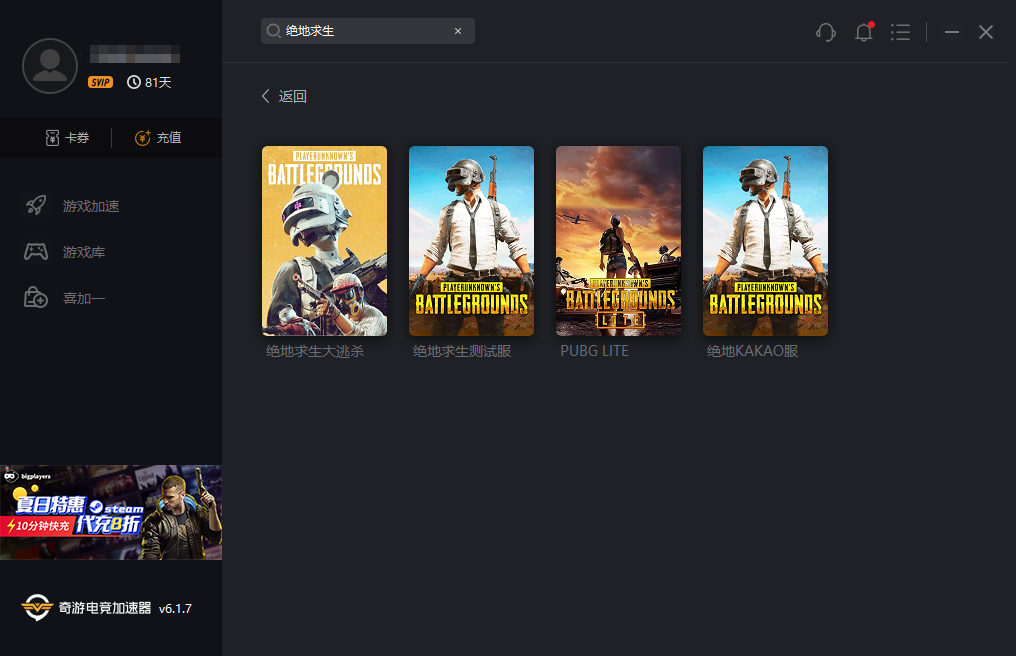
Task: Check the 81天 remaining time clock
Action: coord(133,82)
